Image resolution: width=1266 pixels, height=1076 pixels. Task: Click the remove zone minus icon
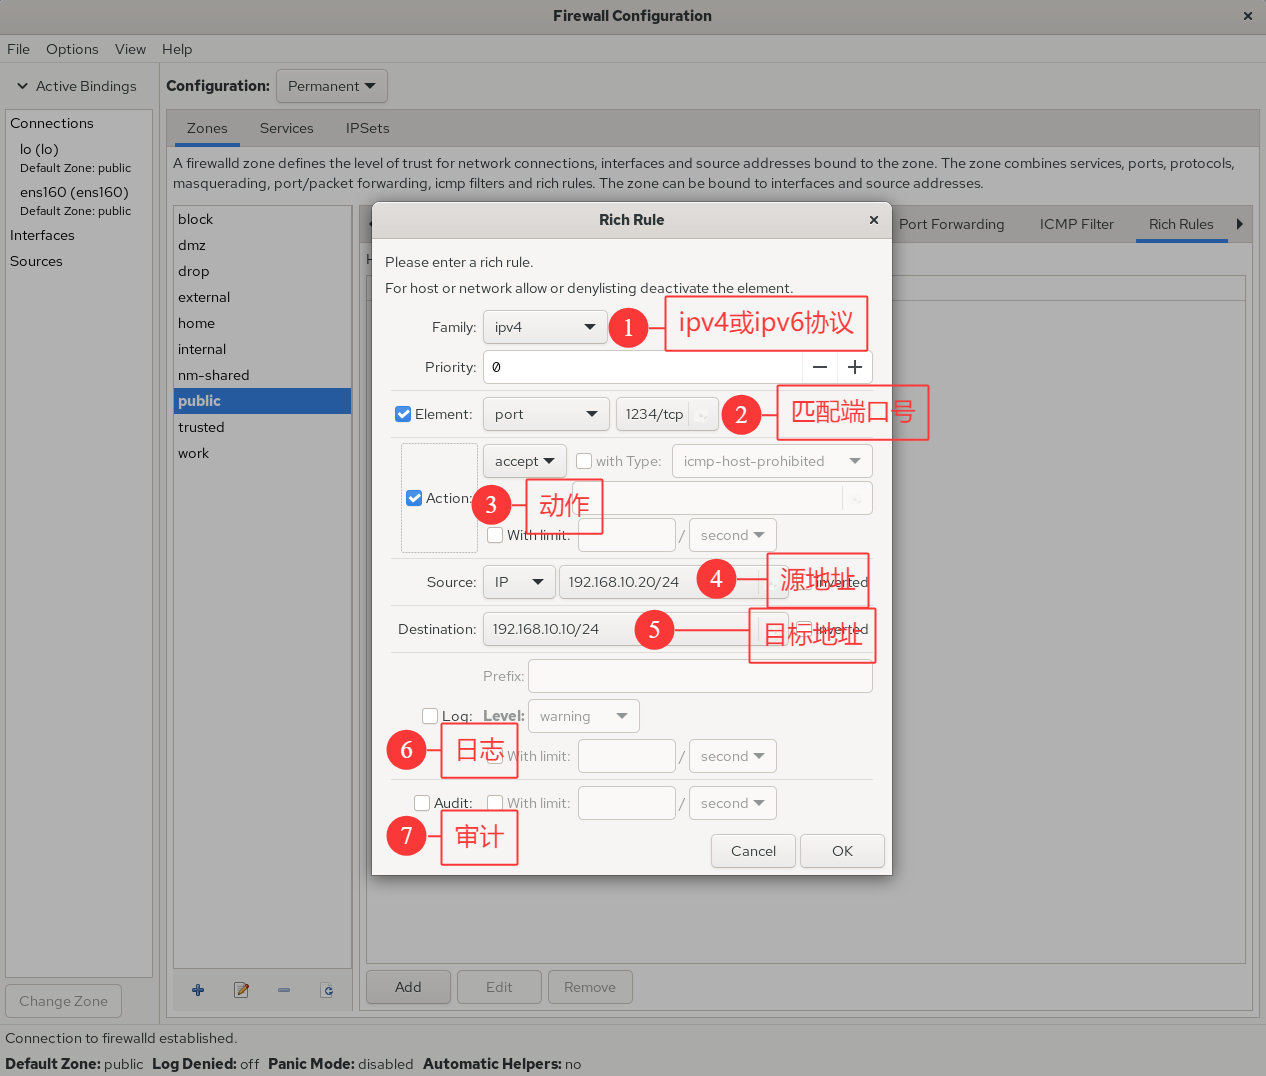284,990
